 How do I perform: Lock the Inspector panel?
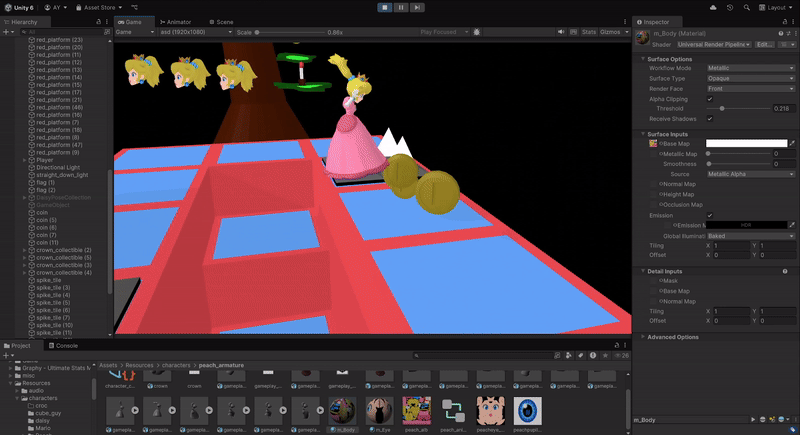785,22
